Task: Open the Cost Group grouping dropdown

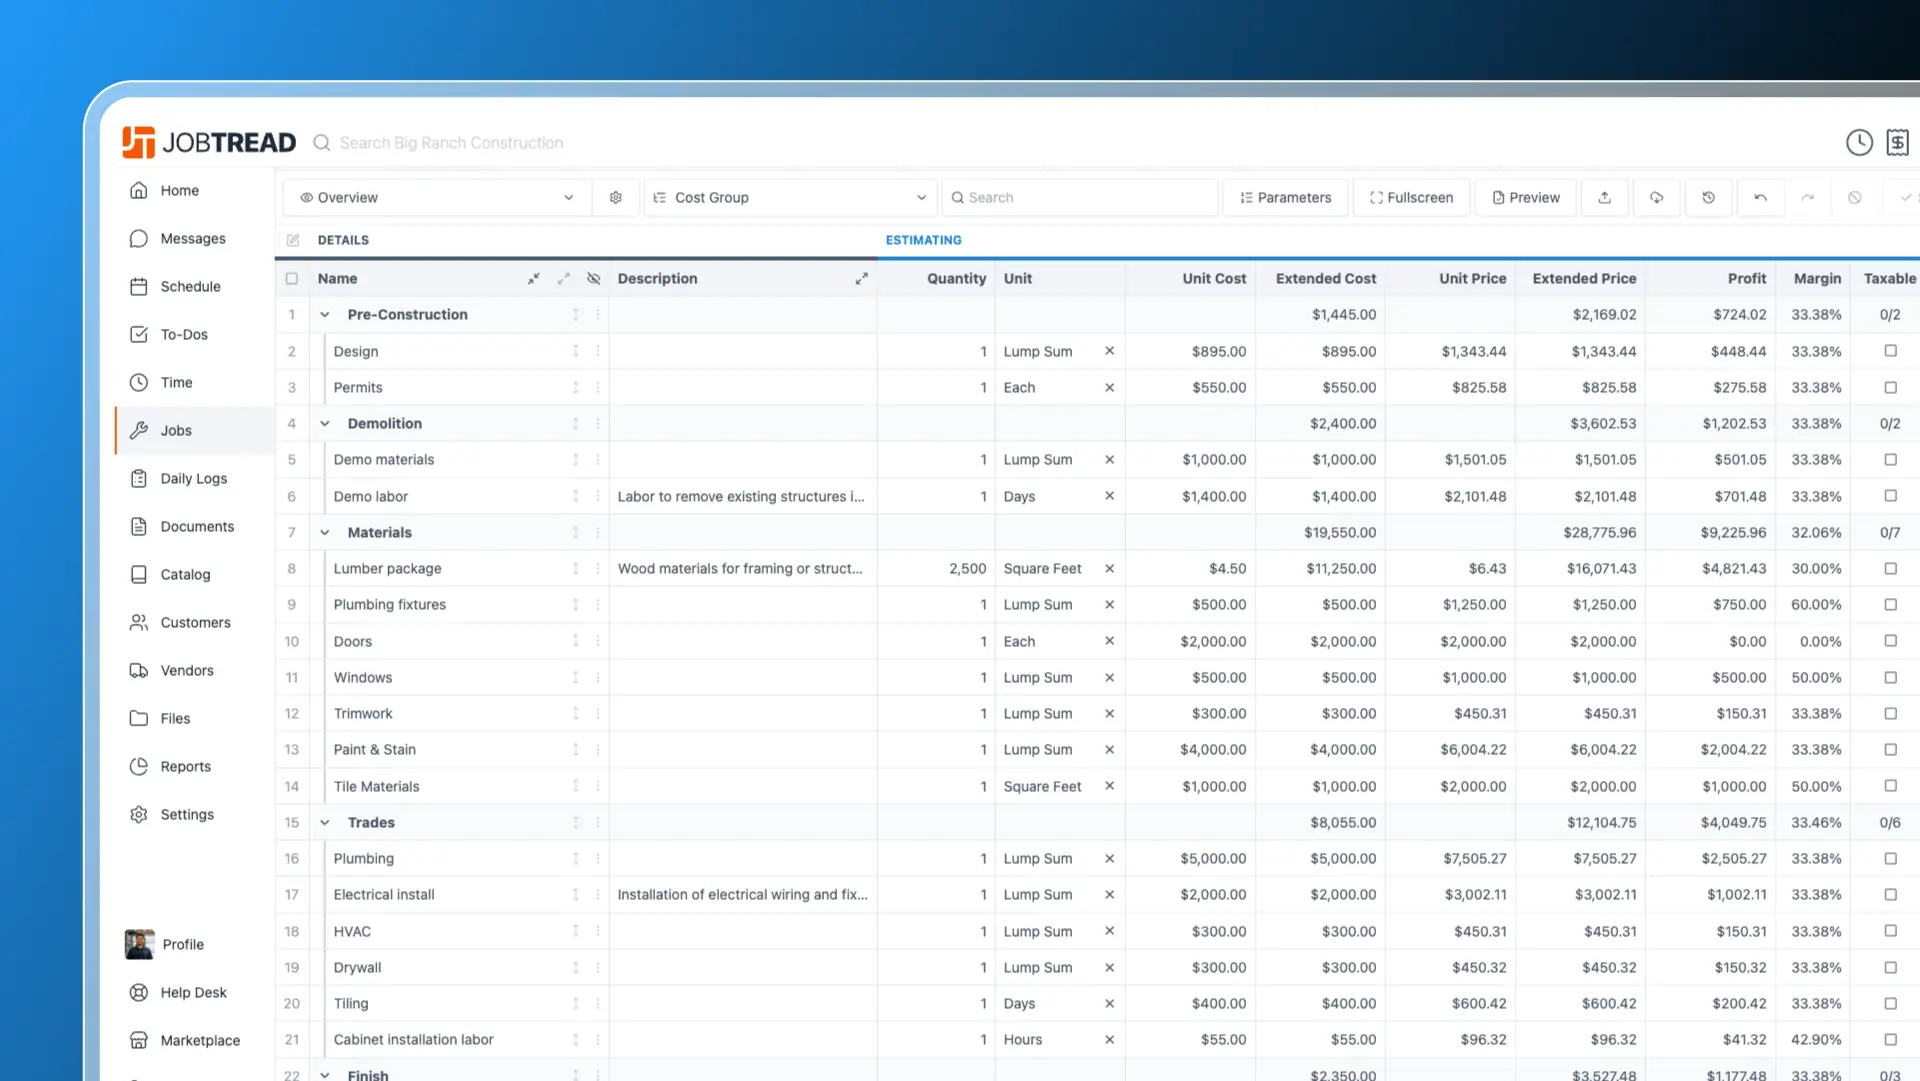Action: tap(790, 198)
